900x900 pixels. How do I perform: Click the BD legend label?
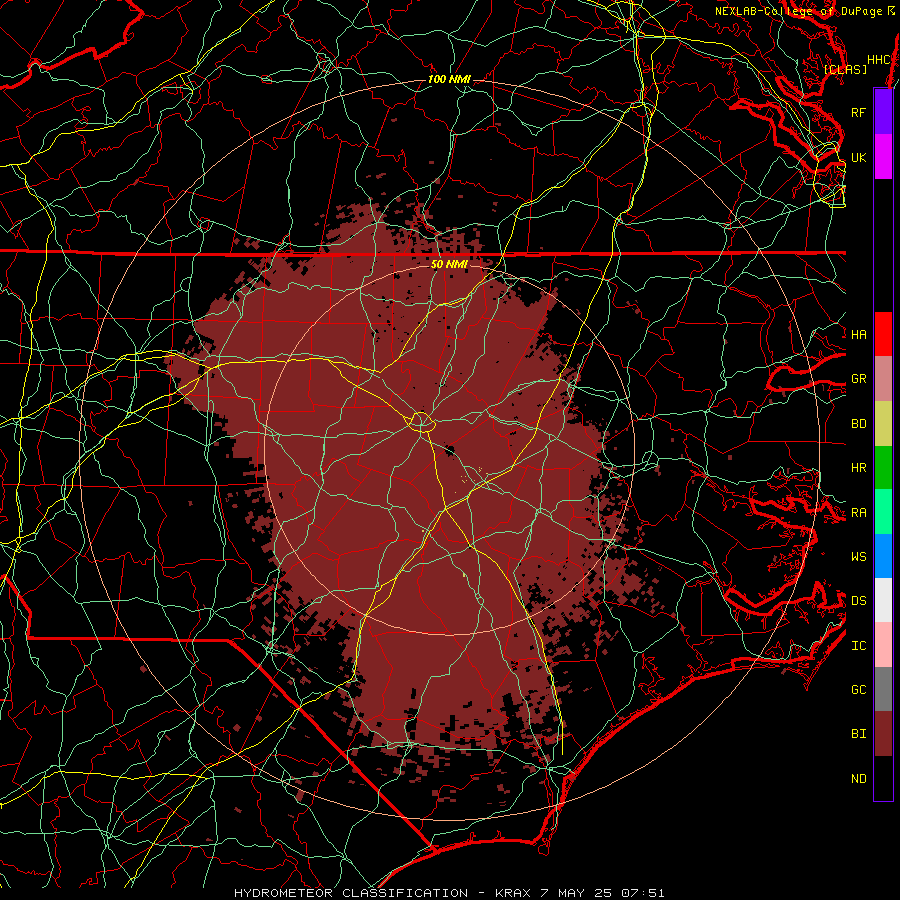click(x=858, y=424)
